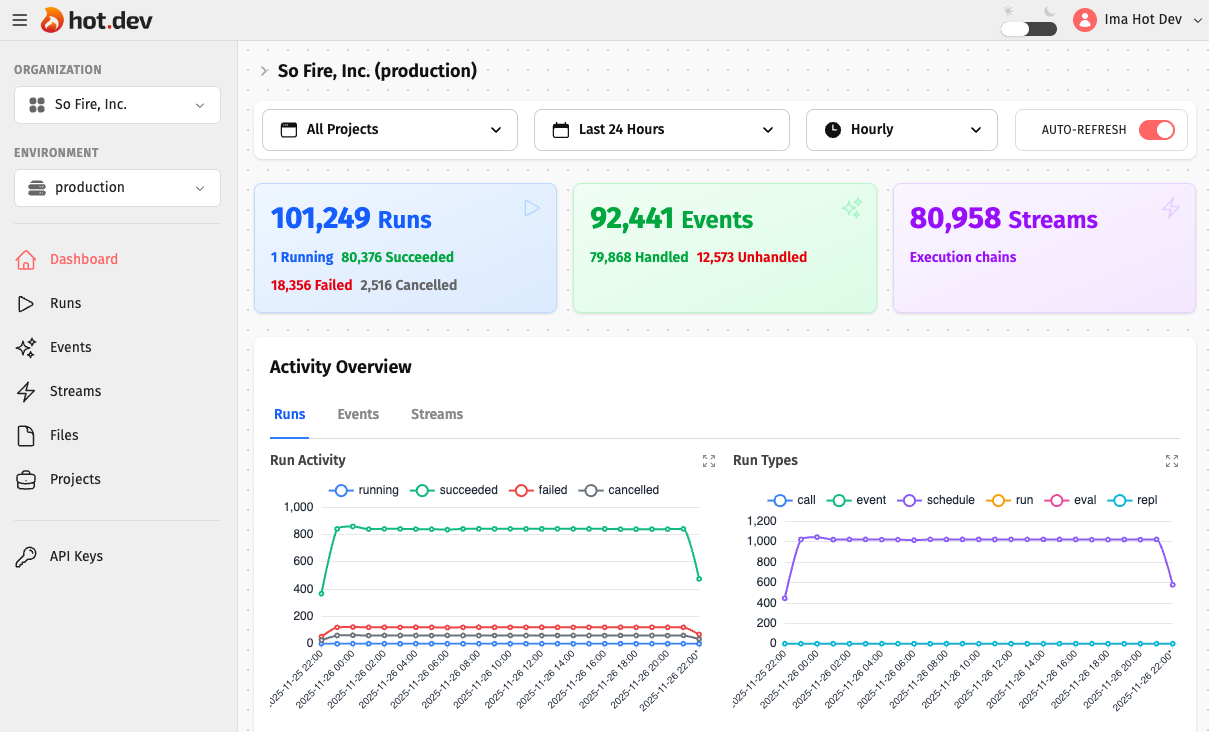Viewport: 1209px width, 732px height.
Task: Disable the AUTO-REFRESH toggle
Action: pos(1156,129)
